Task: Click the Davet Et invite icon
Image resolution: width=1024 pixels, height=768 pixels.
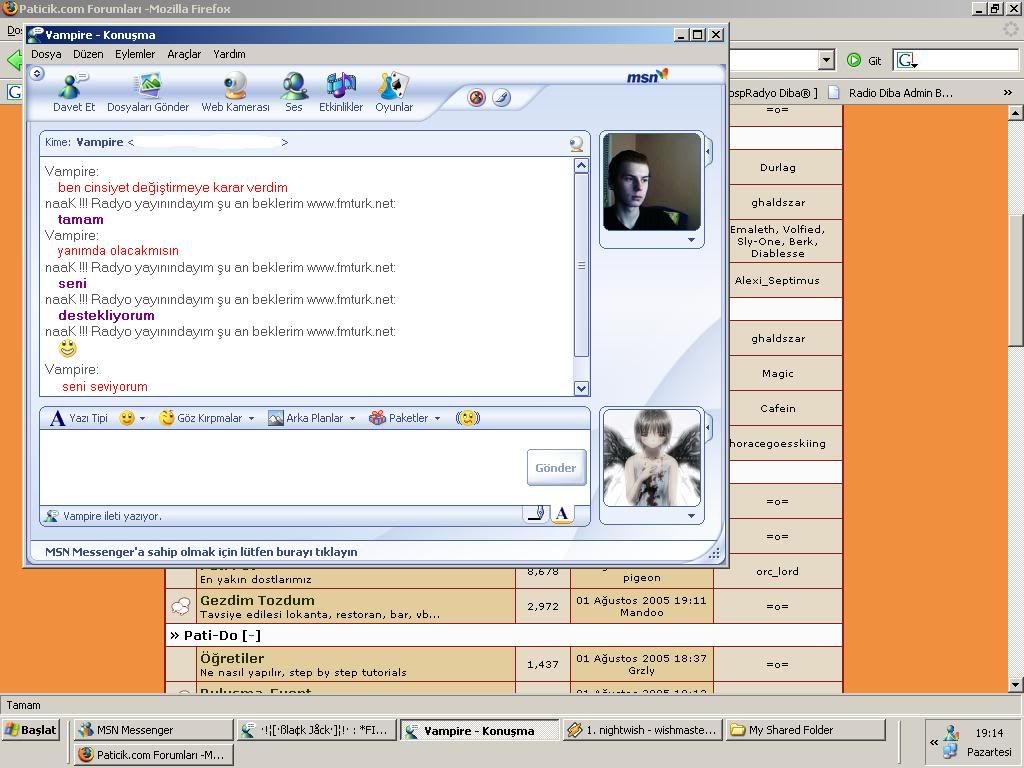Action: point(73,93)
